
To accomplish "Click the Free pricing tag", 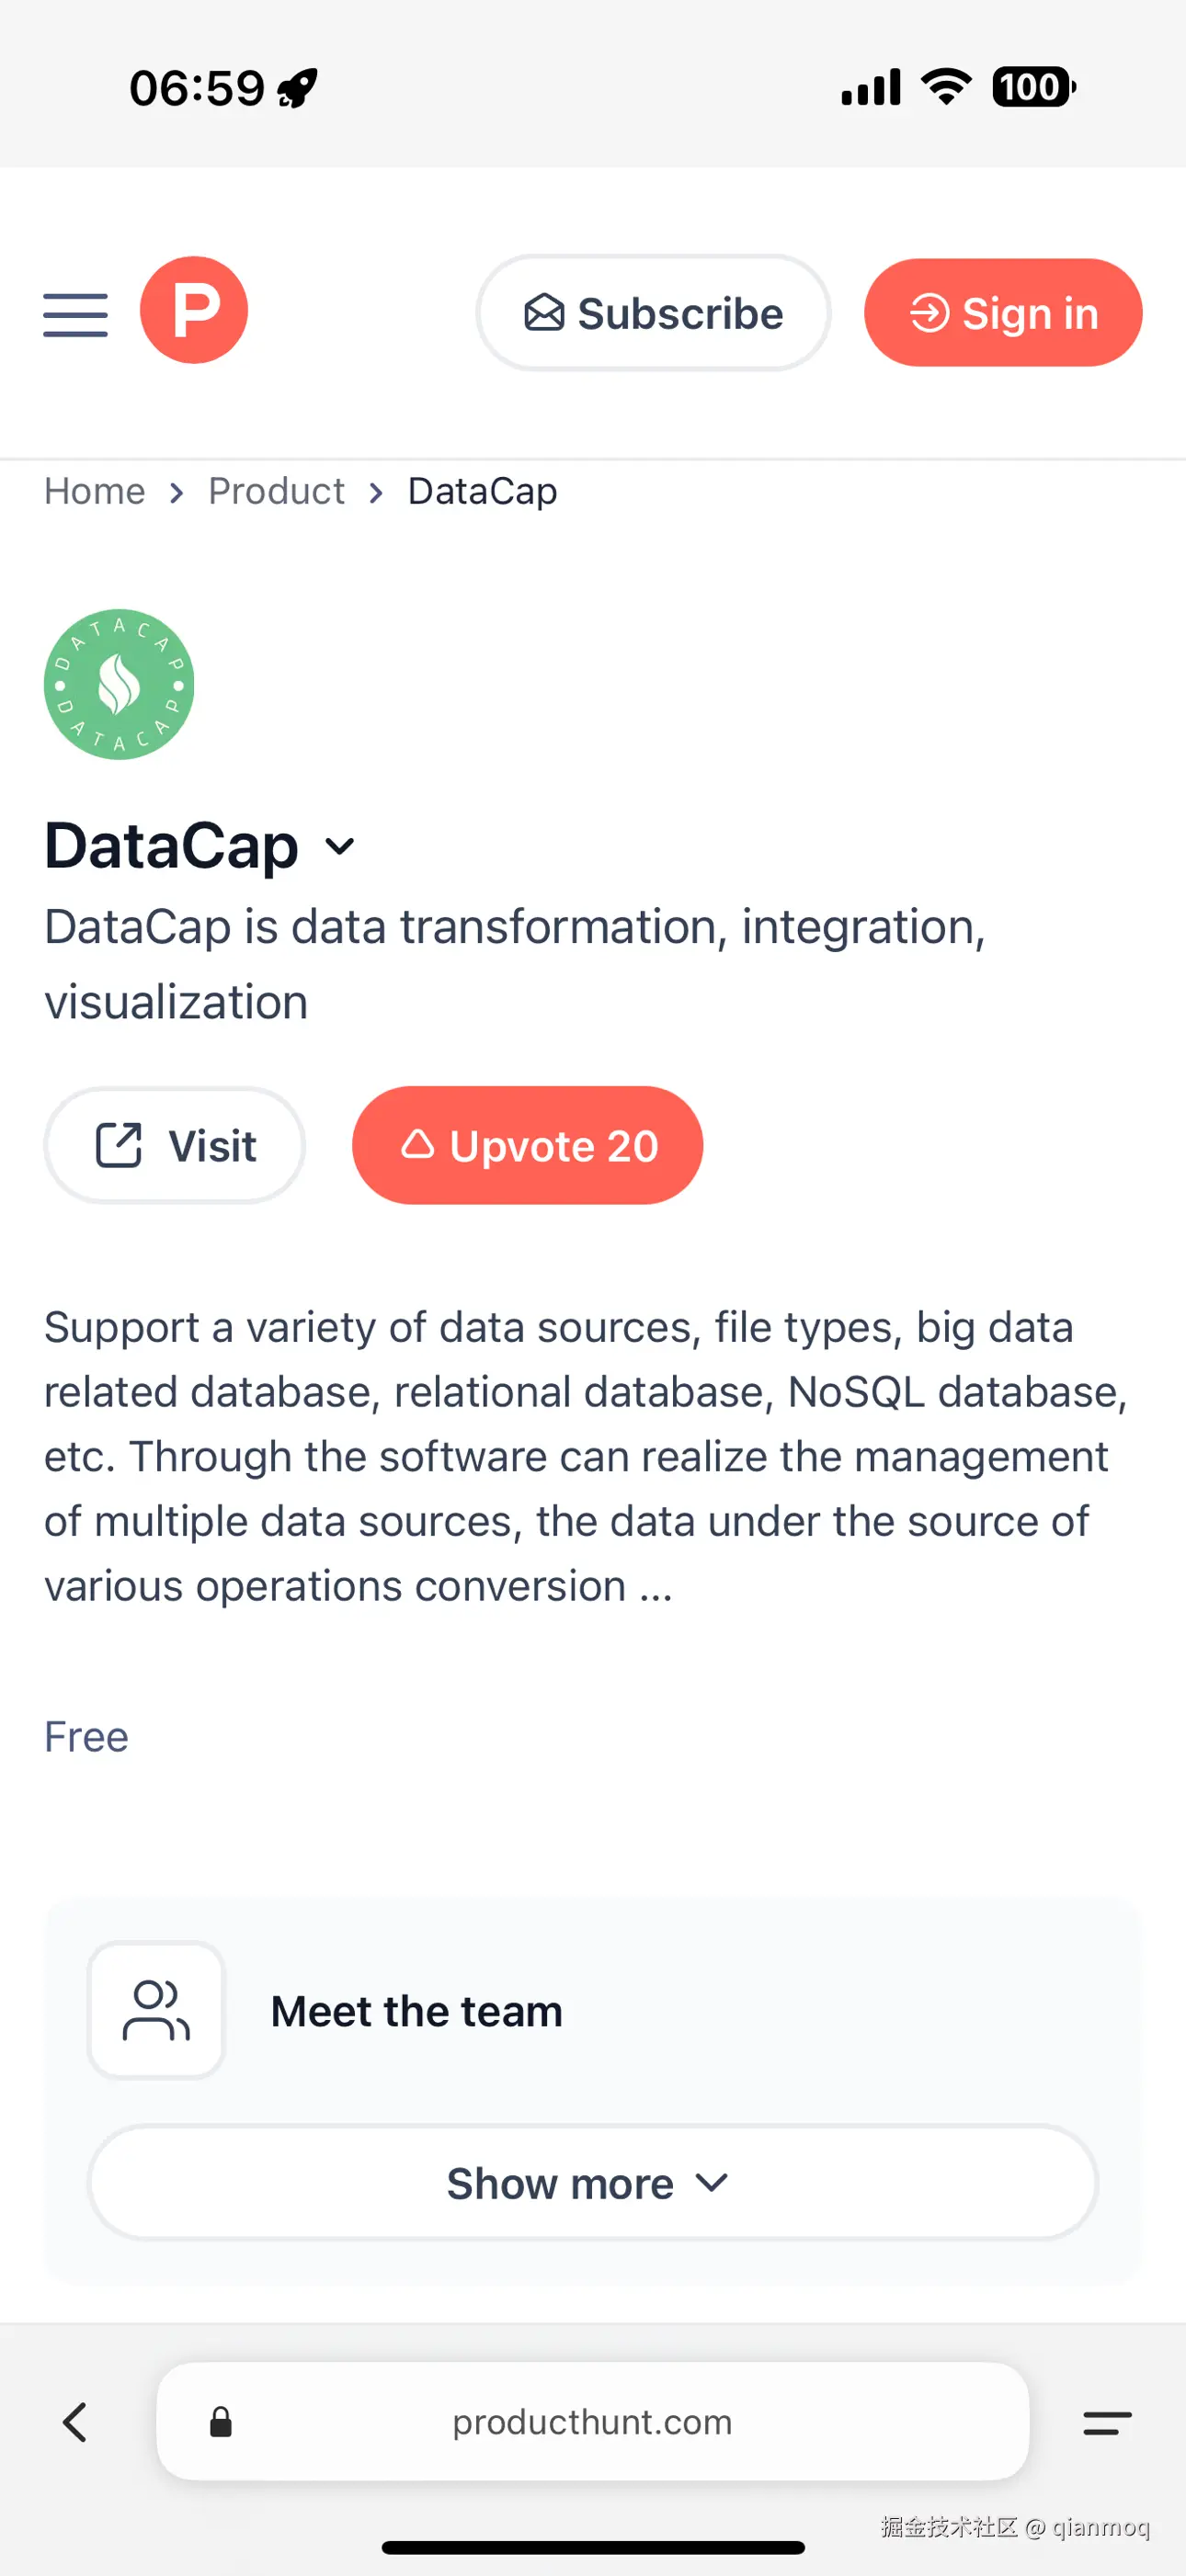I will [86, 1737].
